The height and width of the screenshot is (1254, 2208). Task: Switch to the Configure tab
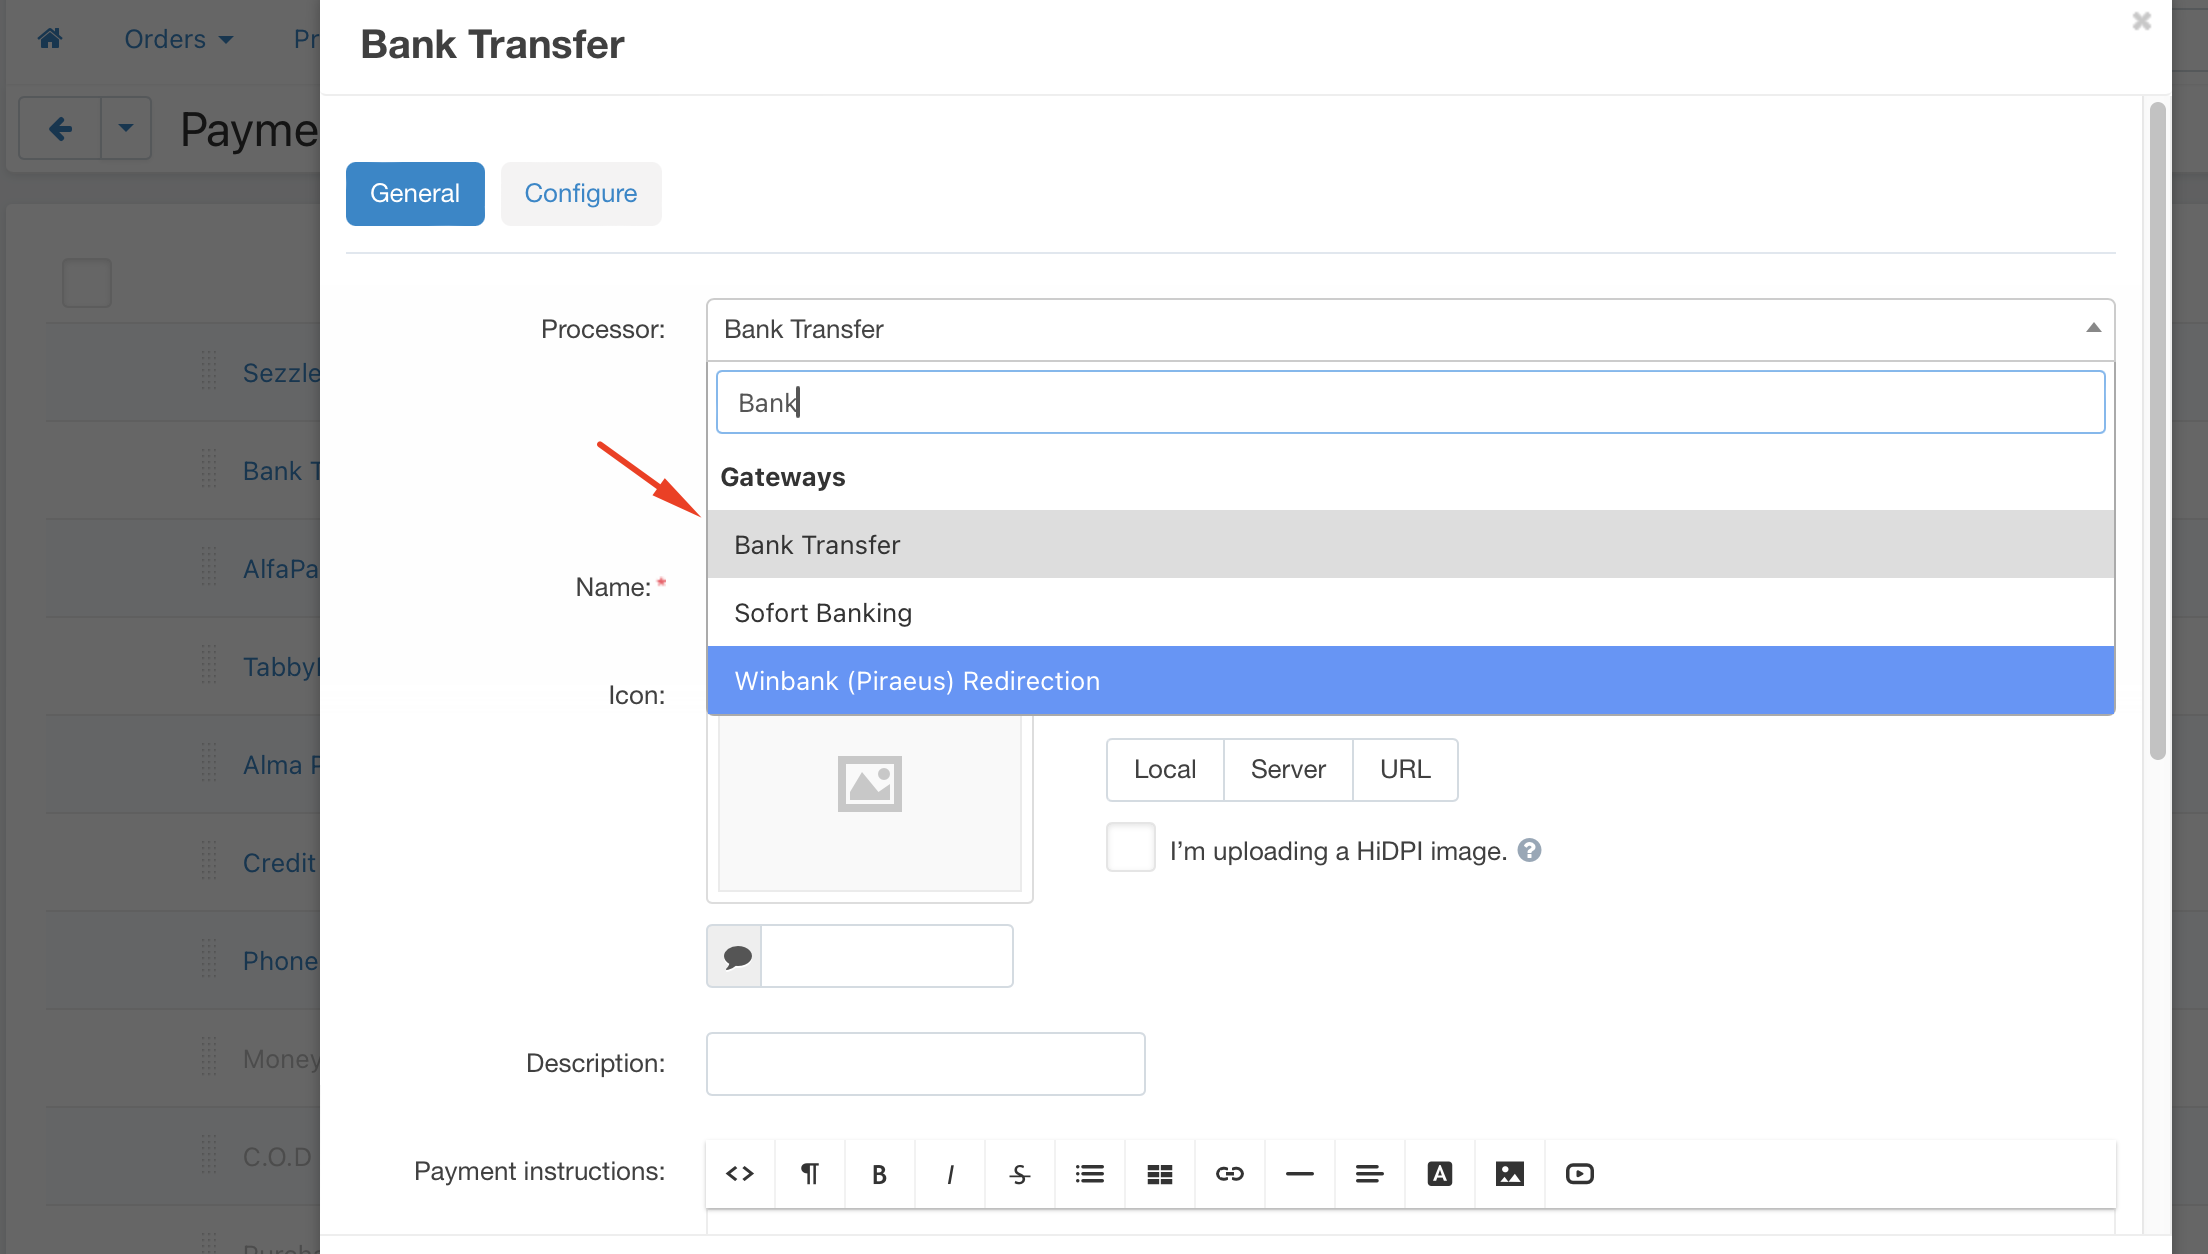tap(581, 193)
